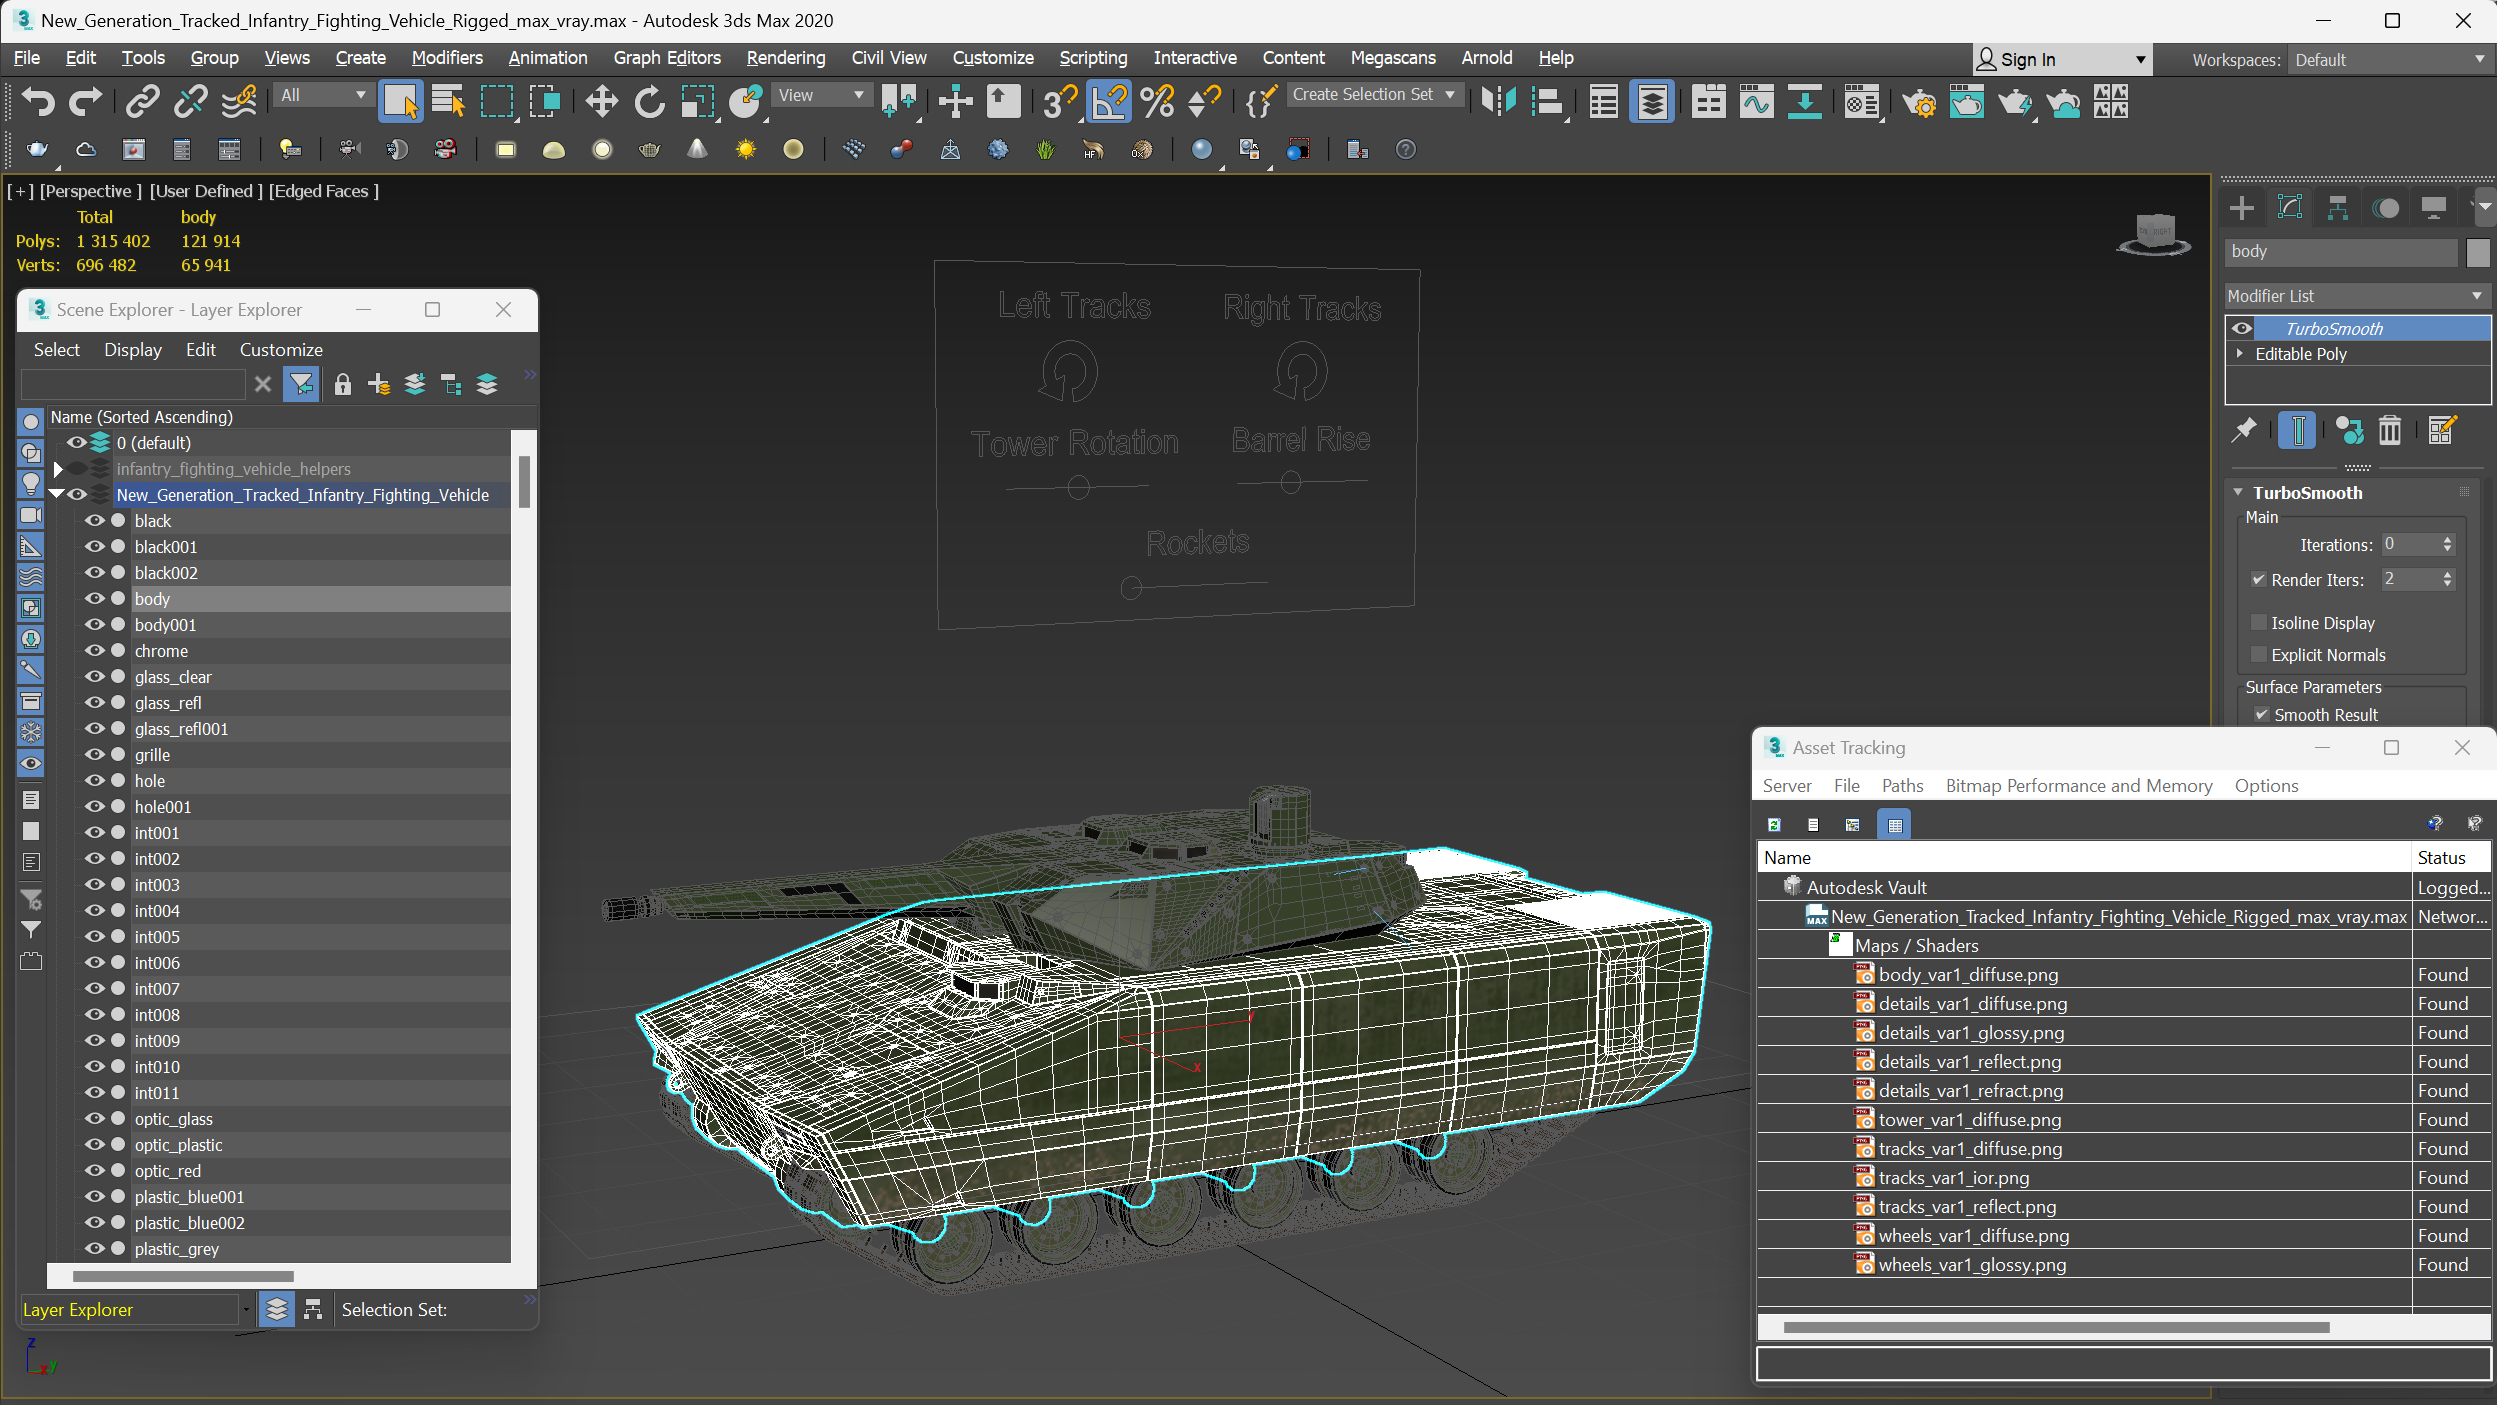Click Remove modifier from stack trash icon
2497x1405 pixels.
coord(2390,431)
